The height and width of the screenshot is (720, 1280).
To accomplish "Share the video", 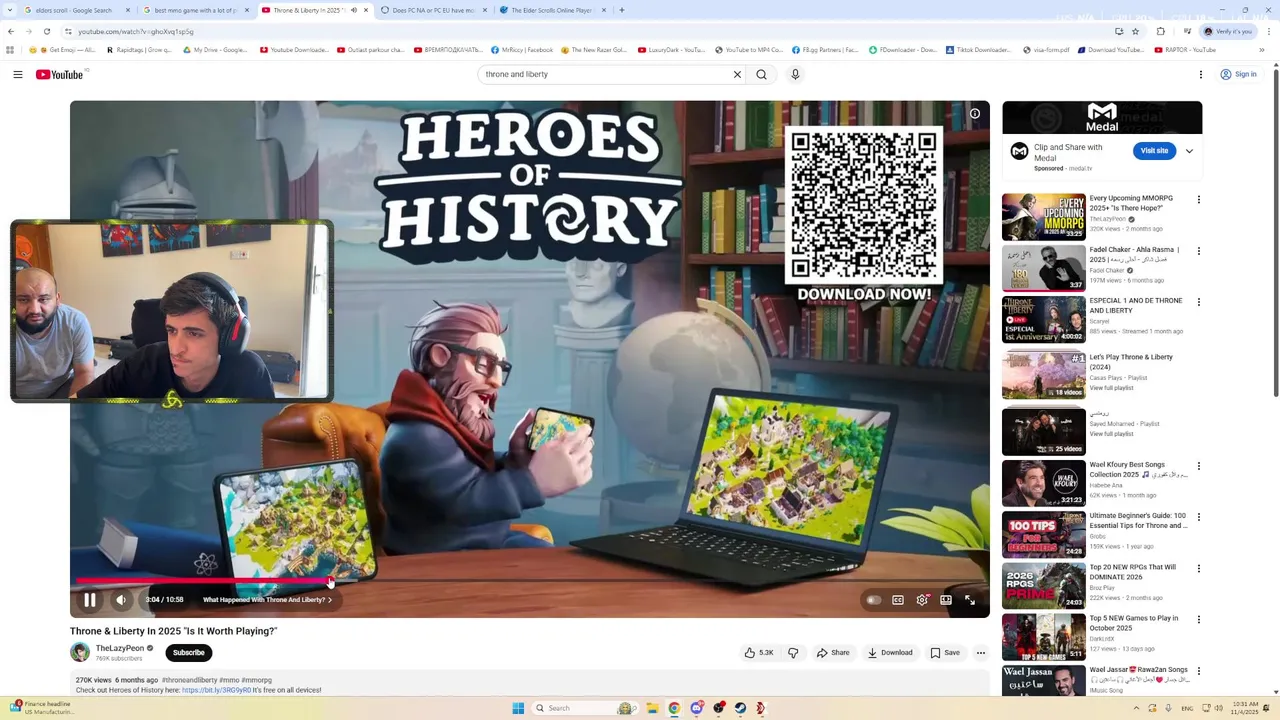I will tap(833, 653).
